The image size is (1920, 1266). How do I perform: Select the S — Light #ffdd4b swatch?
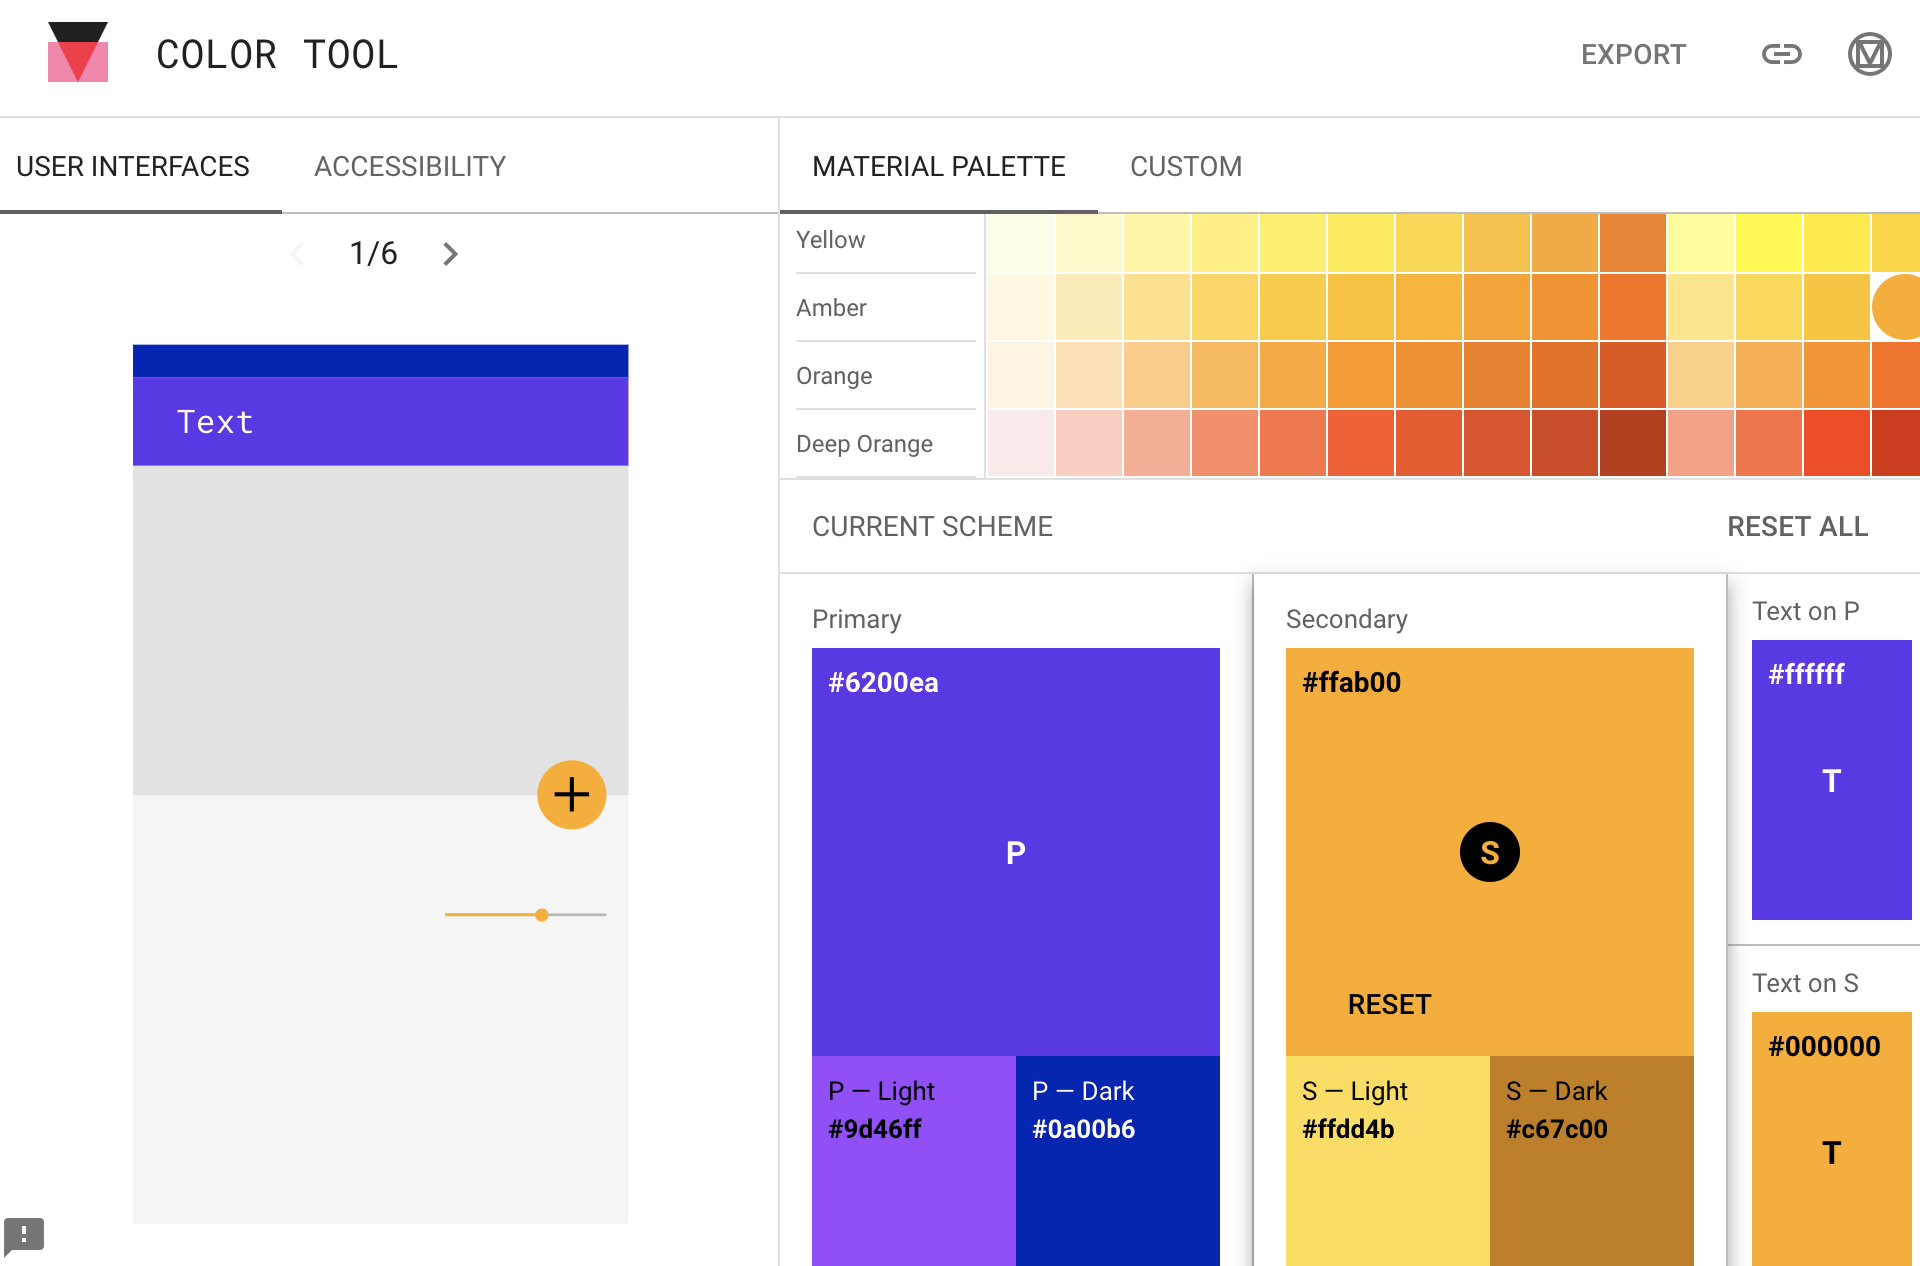click(x=1388, y=1161)
